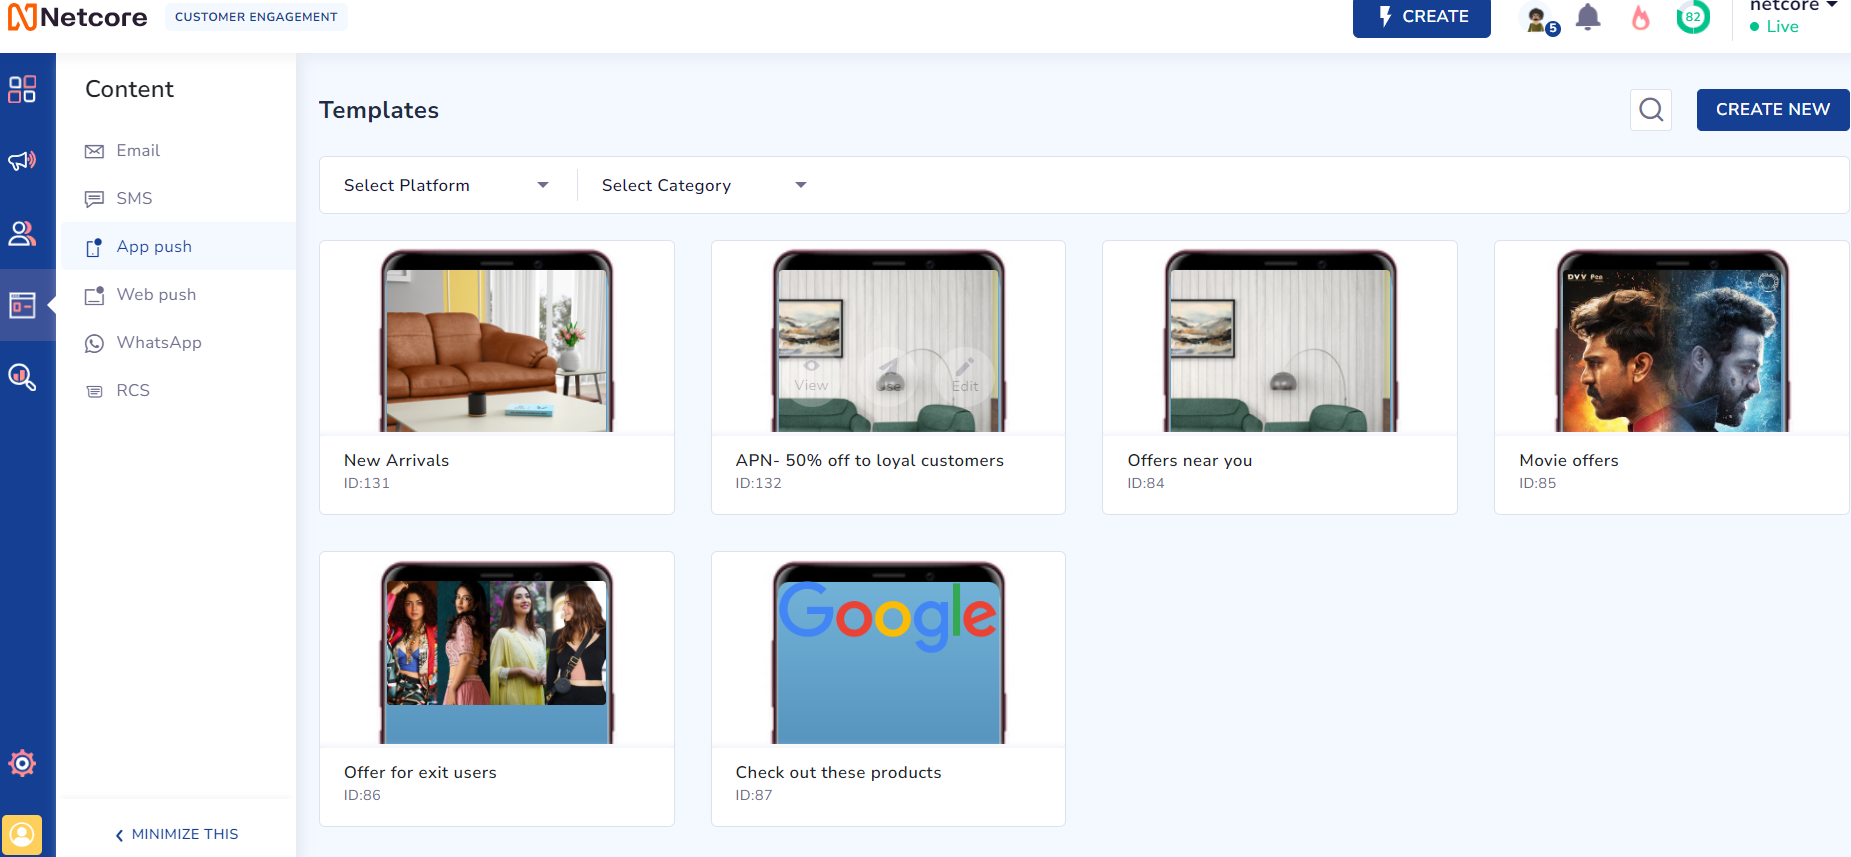Open the Offers near you template thumbnail
1851x857 pixels.
click(1280, 340)
